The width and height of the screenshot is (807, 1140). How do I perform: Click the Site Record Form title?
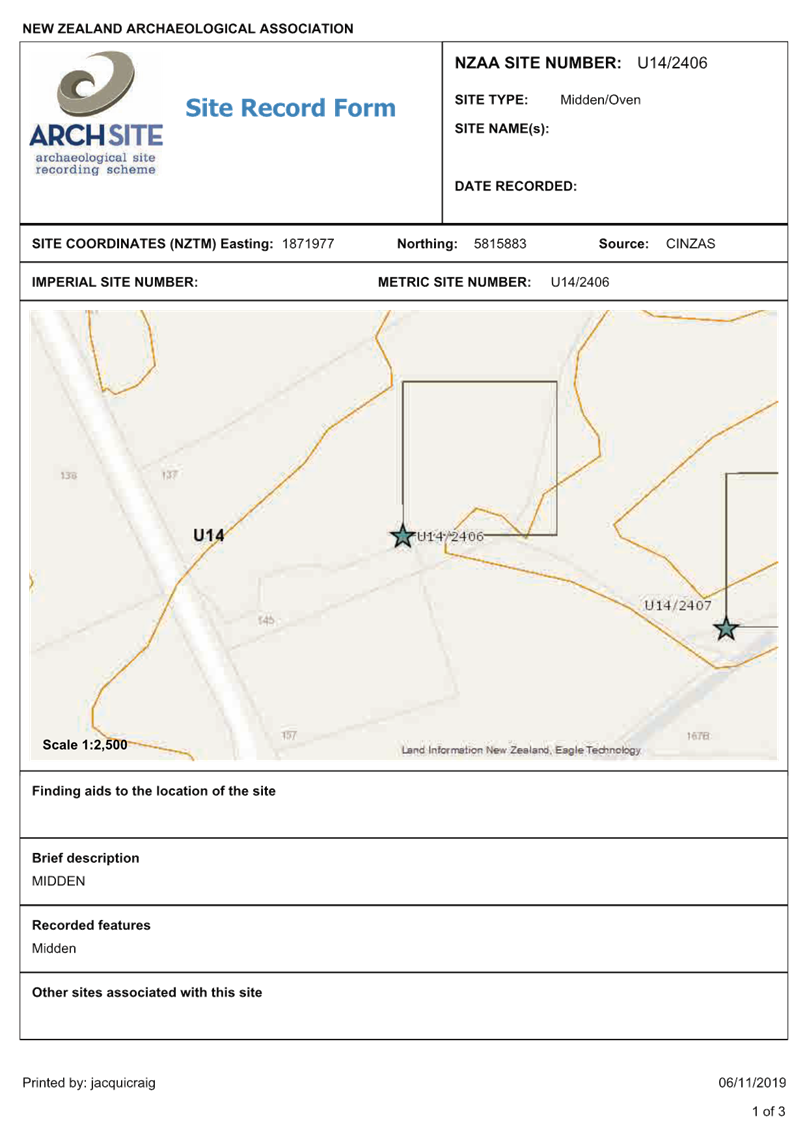click(x=290, y=108)
